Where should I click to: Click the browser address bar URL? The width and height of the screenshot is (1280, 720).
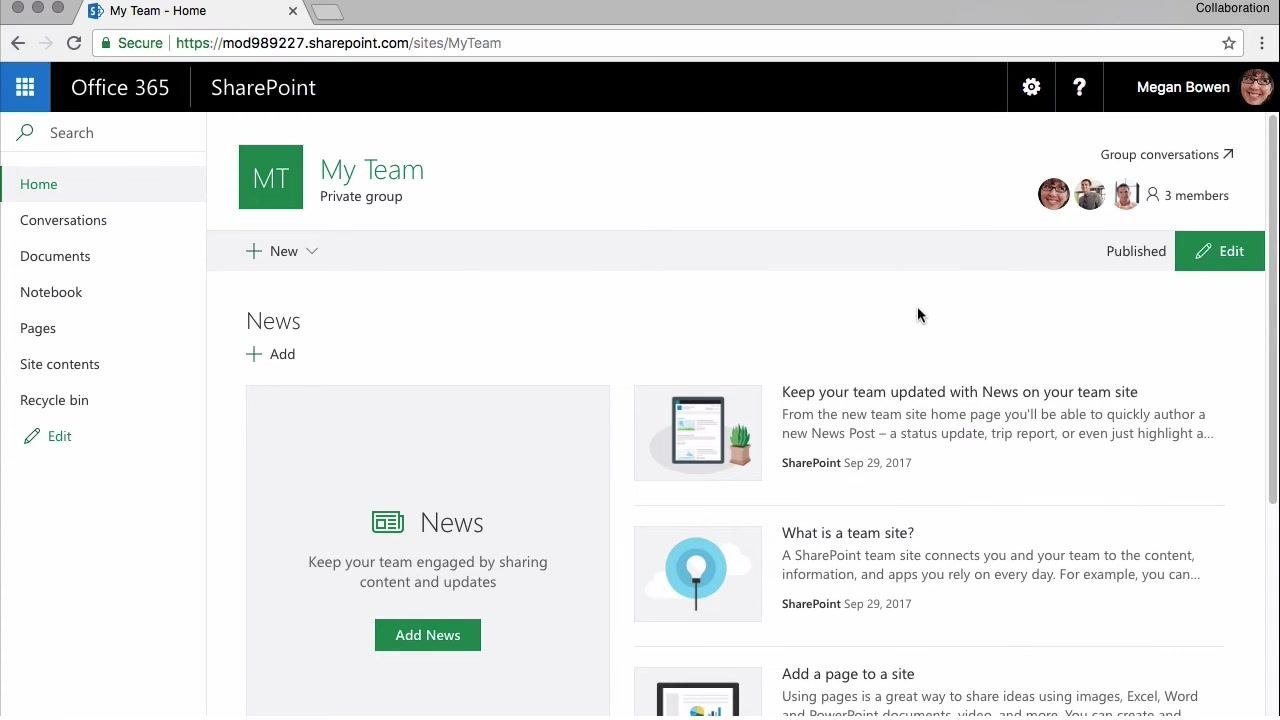click(x=339, y=43)
